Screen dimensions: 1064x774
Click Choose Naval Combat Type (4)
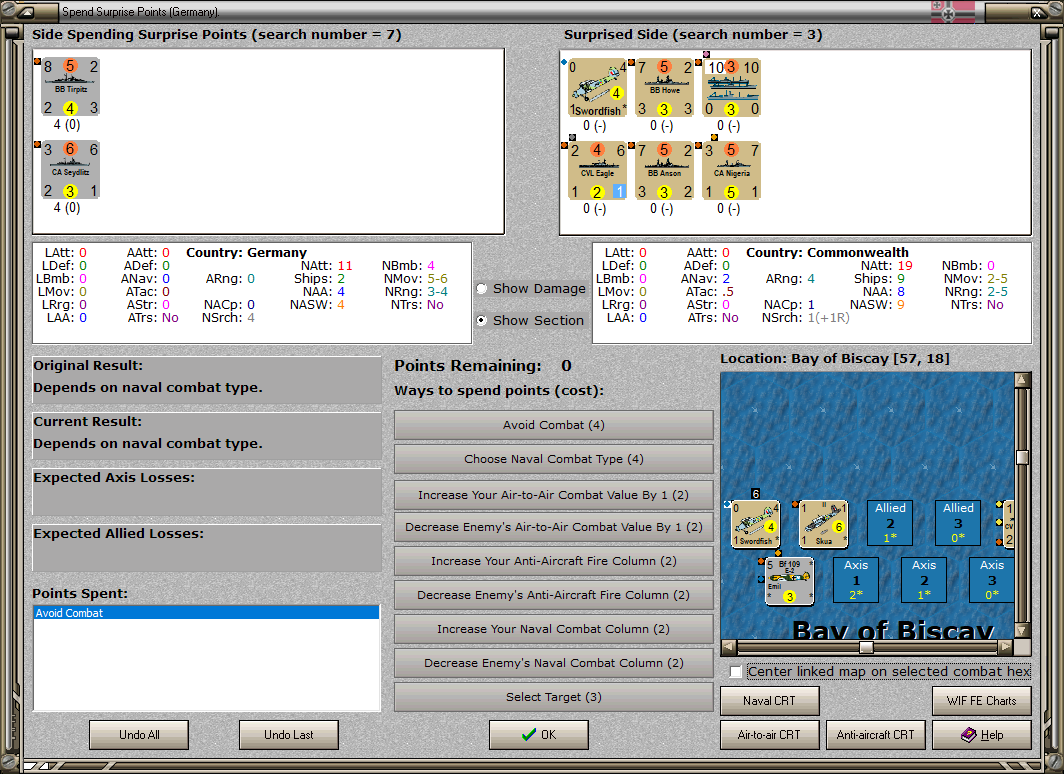tap(554, 459)
